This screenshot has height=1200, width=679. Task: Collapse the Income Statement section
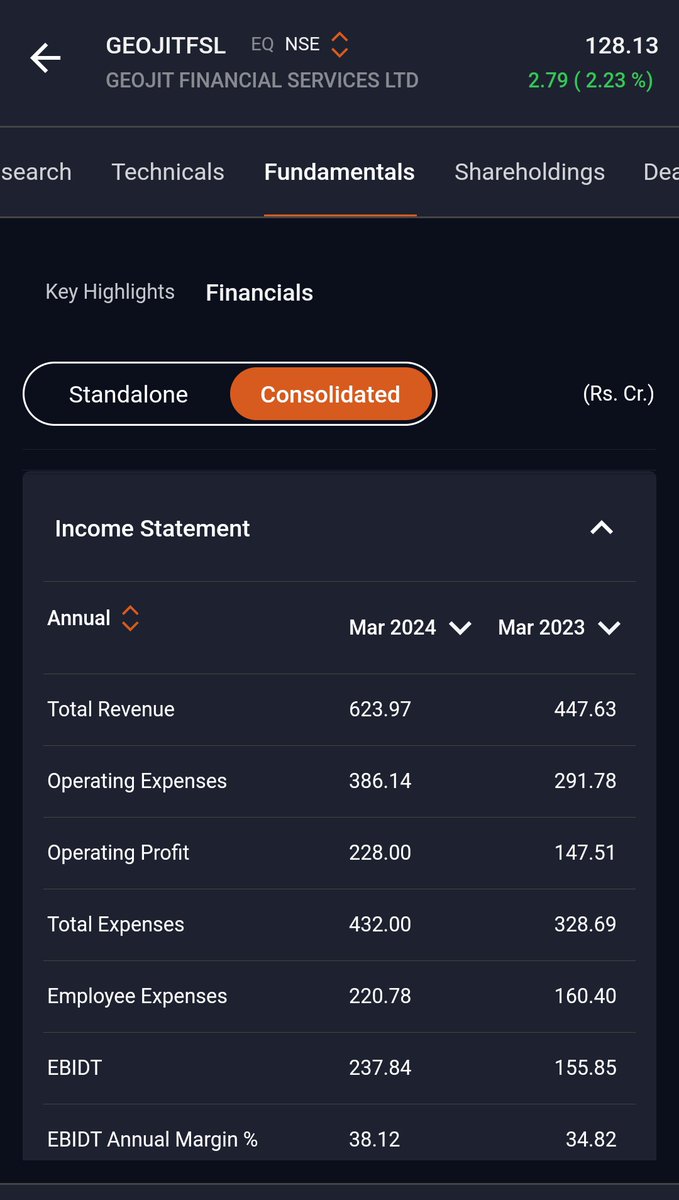point(601,528)
